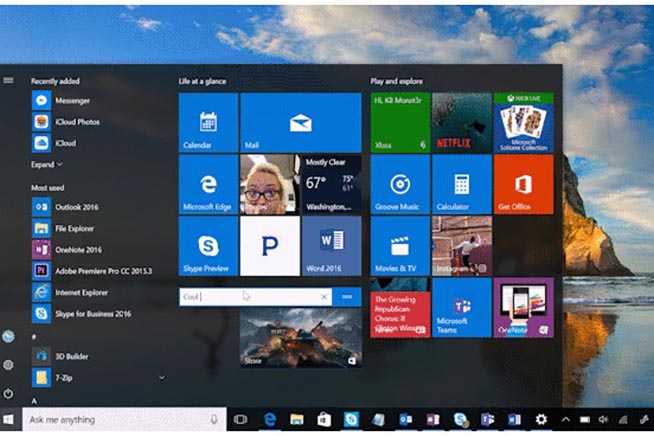
Task: Open the Microsoft Teams tile
Action: coord(462,307)
